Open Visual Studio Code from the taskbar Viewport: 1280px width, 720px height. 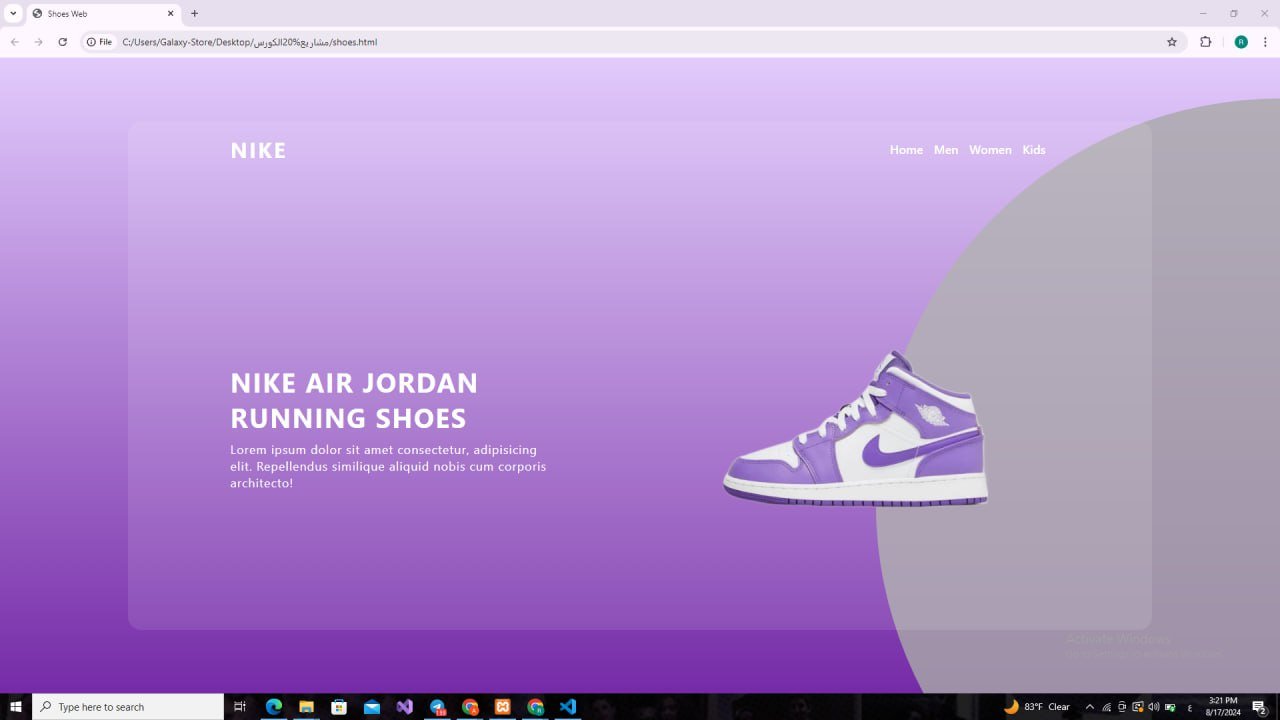[x=568, y=707]
